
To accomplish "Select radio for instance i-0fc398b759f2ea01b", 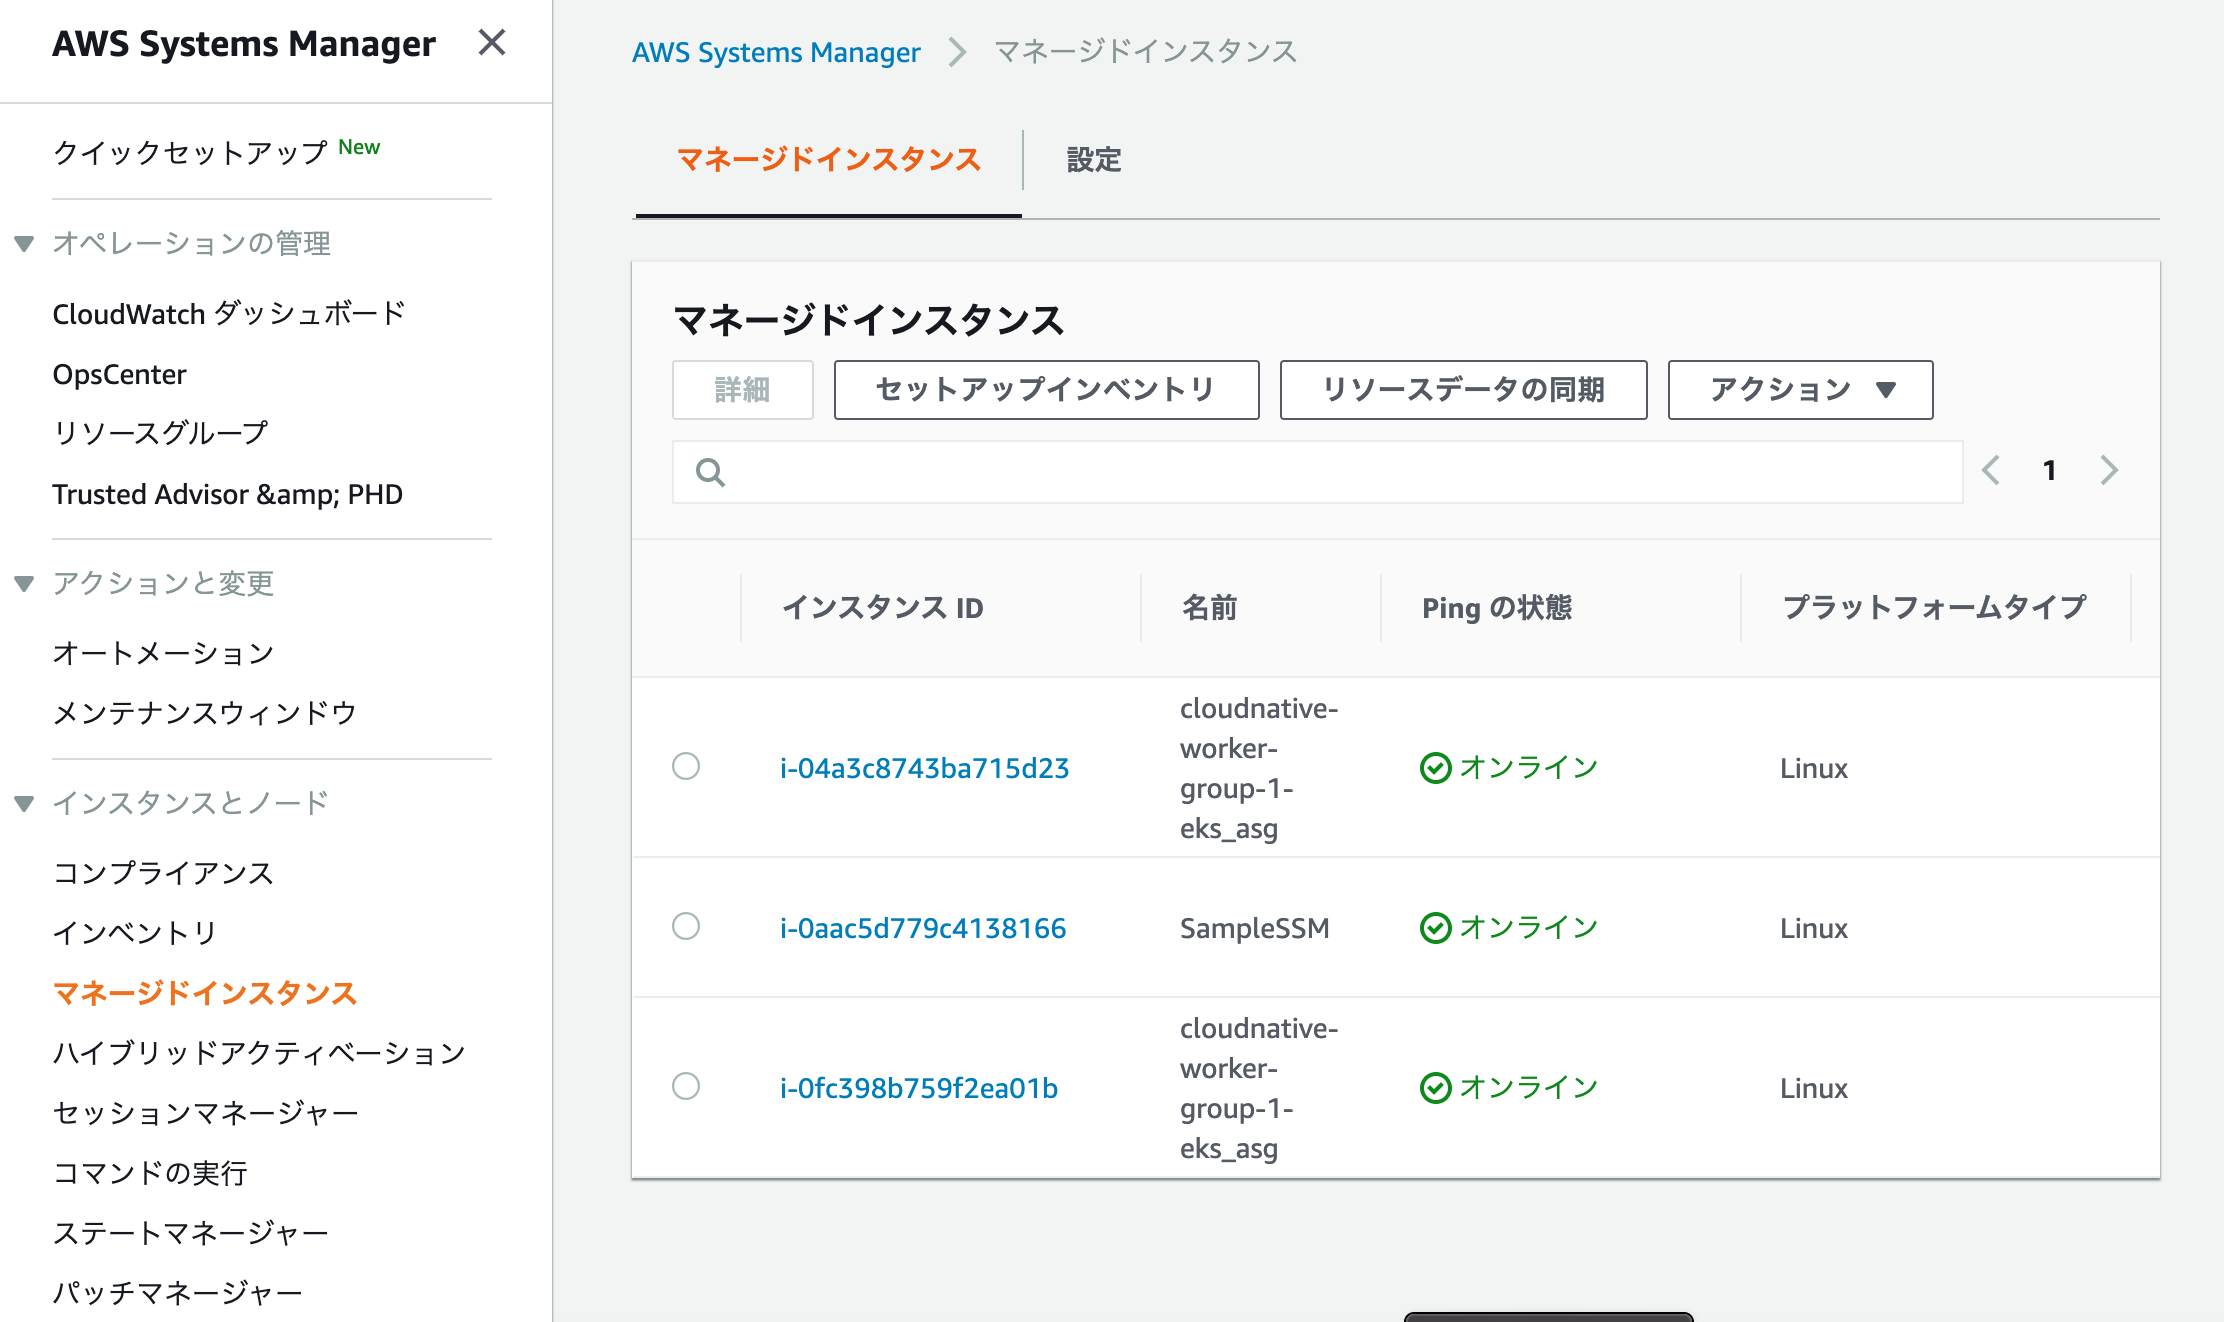I will tap(686, 1086).
